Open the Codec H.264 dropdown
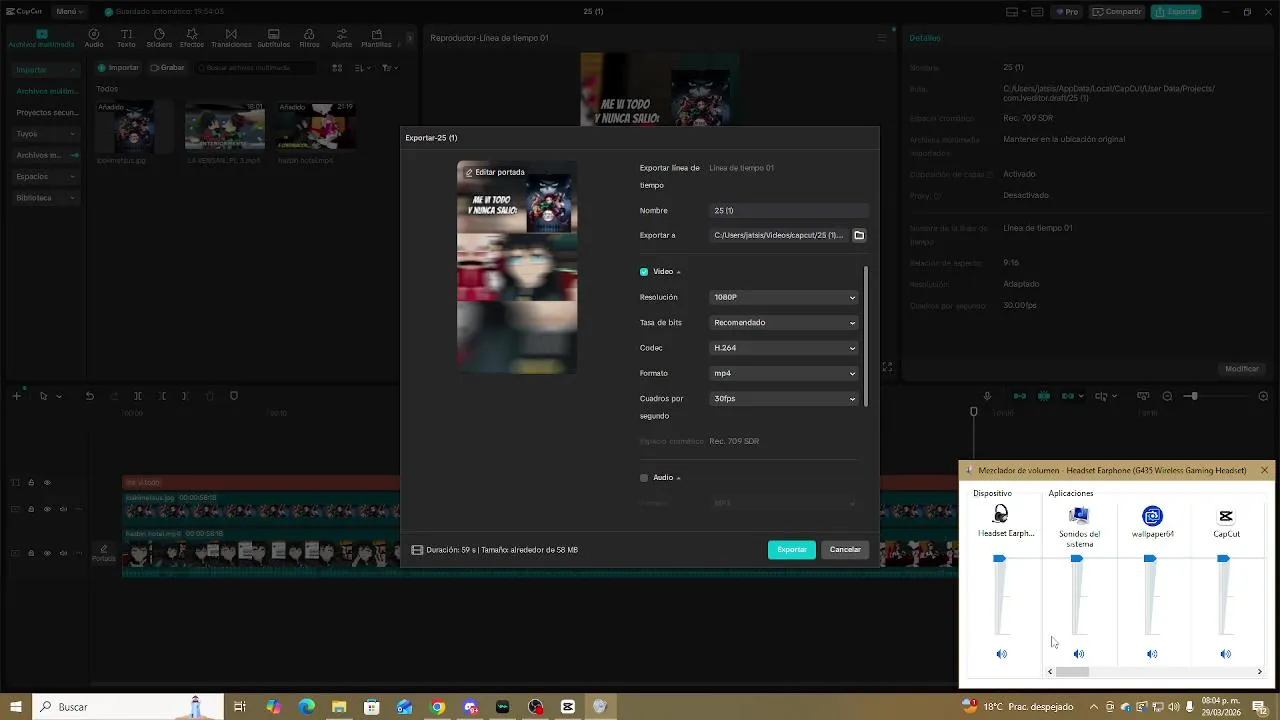The image size is (1280, 720). click(784, 348)
